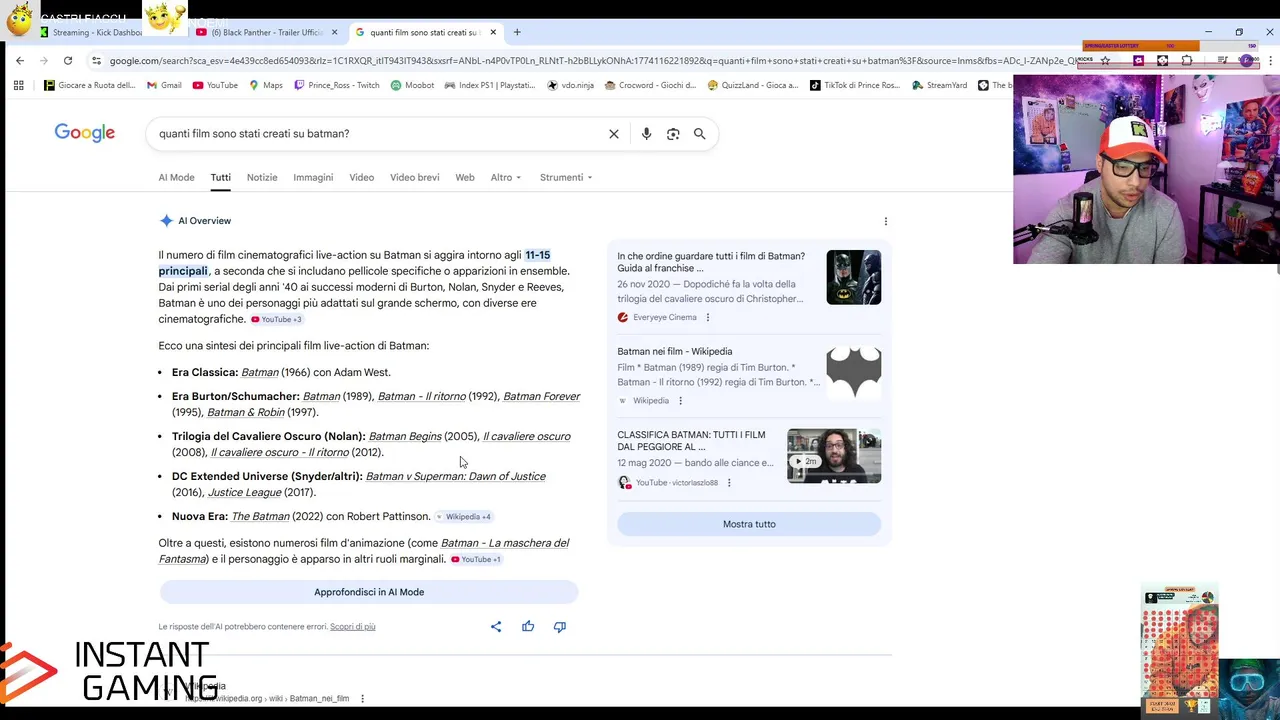Switch to Notizie tab
Image resolution: width=1280 pixels, height=720 pixels.
tap(262, 177)
